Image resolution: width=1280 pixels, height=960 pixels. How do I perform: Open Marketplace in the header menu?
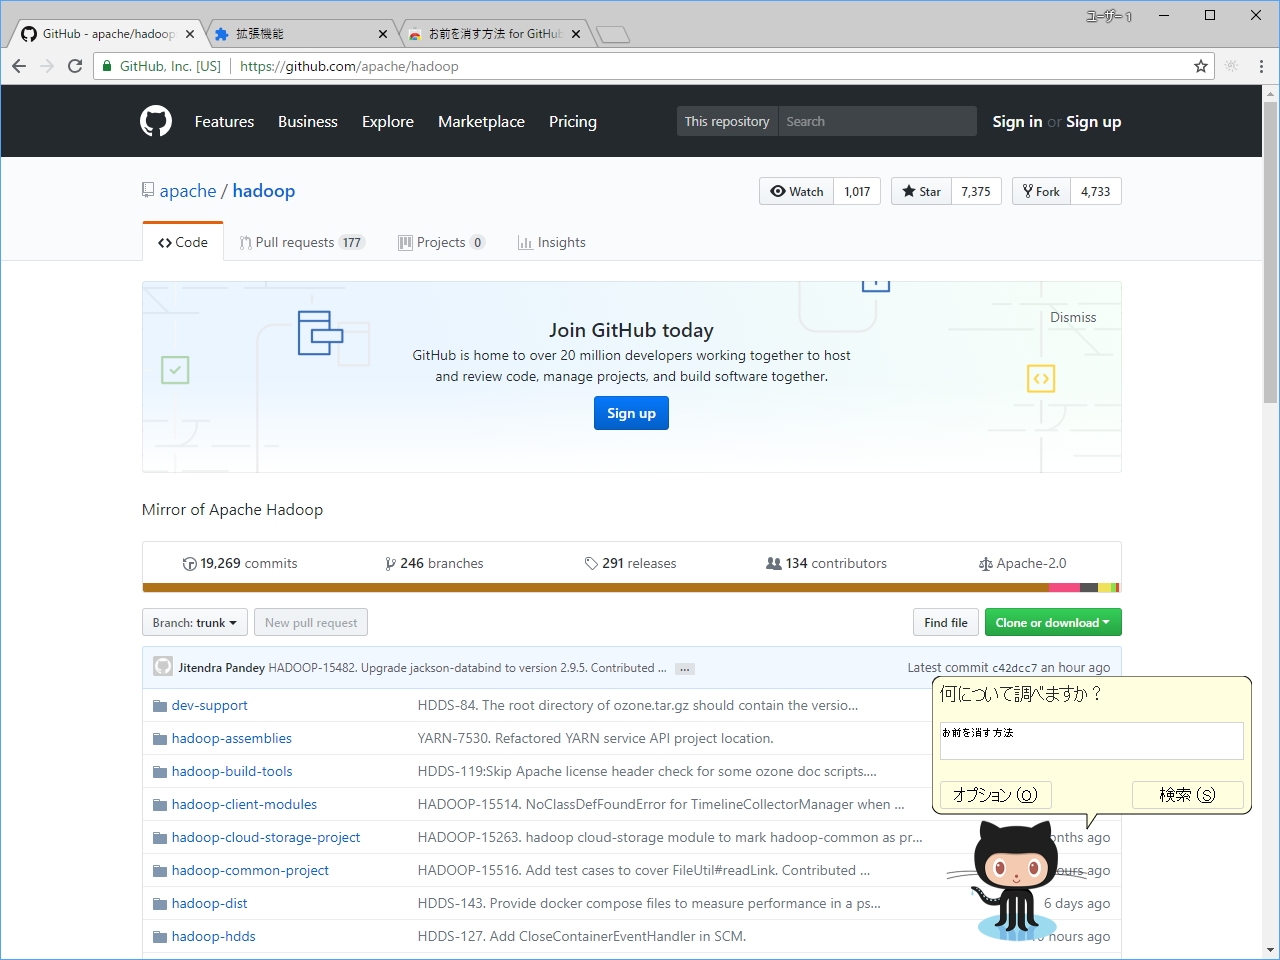(x=481, y=121)
